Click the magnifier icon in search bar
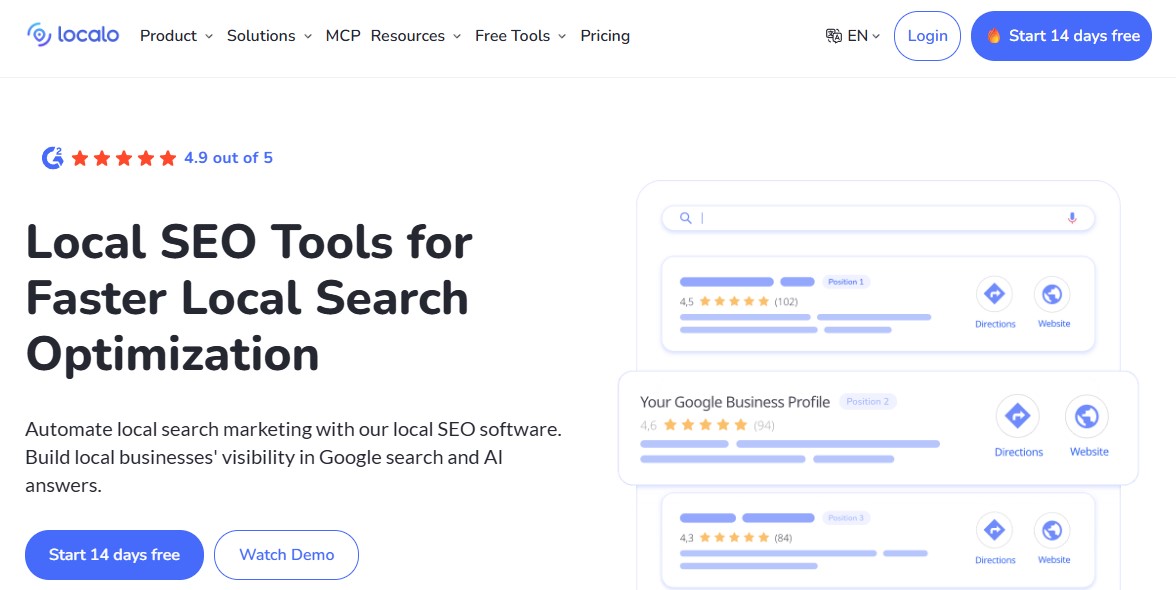 [686, 218]
